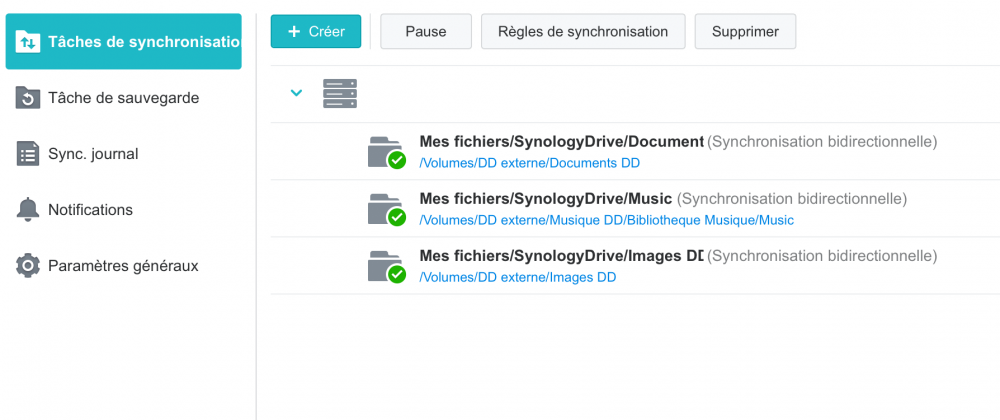
Task: Click the Images DD task folder icon
Action: [x=385, y=266]
